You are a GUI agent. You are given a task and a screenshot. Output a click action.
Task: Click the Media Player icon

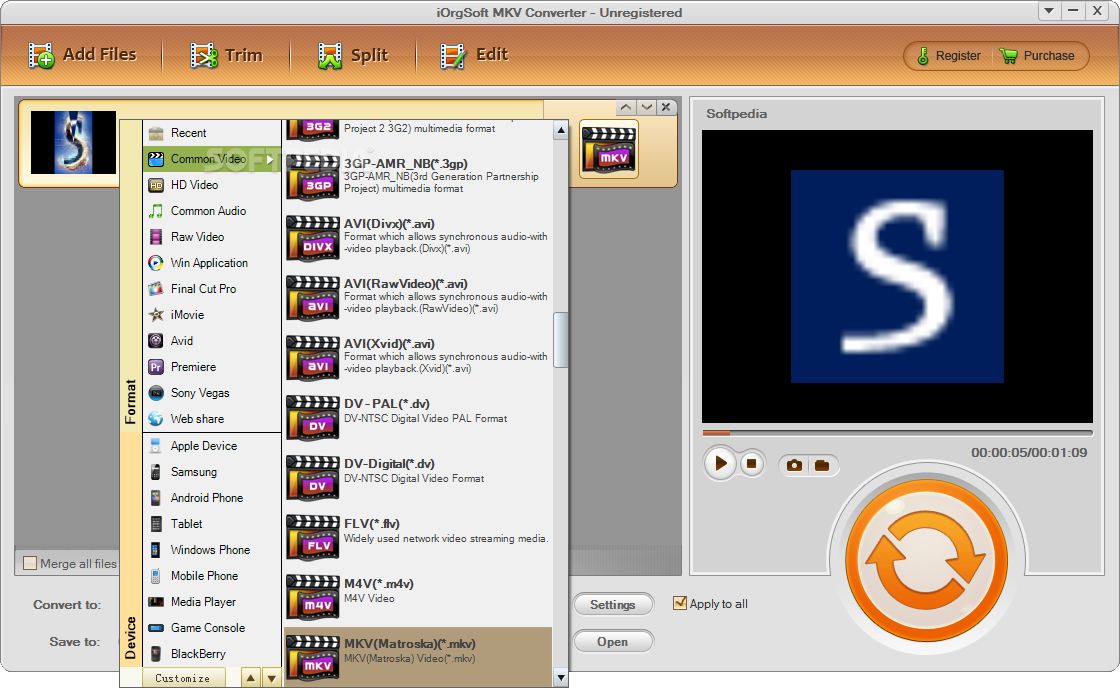point(155,602)
